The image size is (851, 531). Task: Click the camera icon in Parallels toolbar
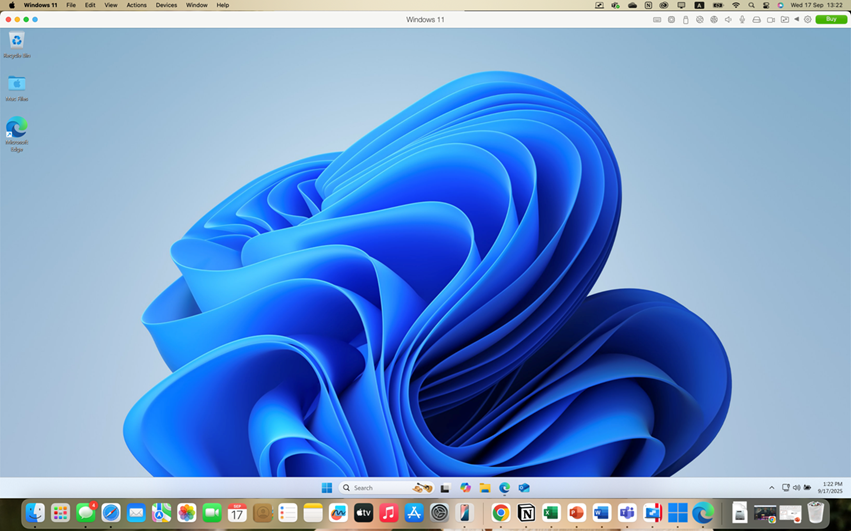coord(771,20)
